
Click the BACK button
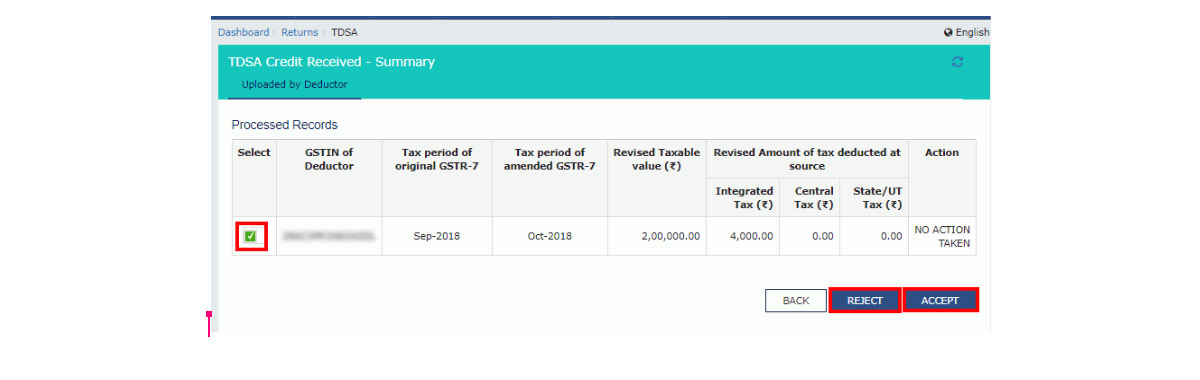(796, 300)
